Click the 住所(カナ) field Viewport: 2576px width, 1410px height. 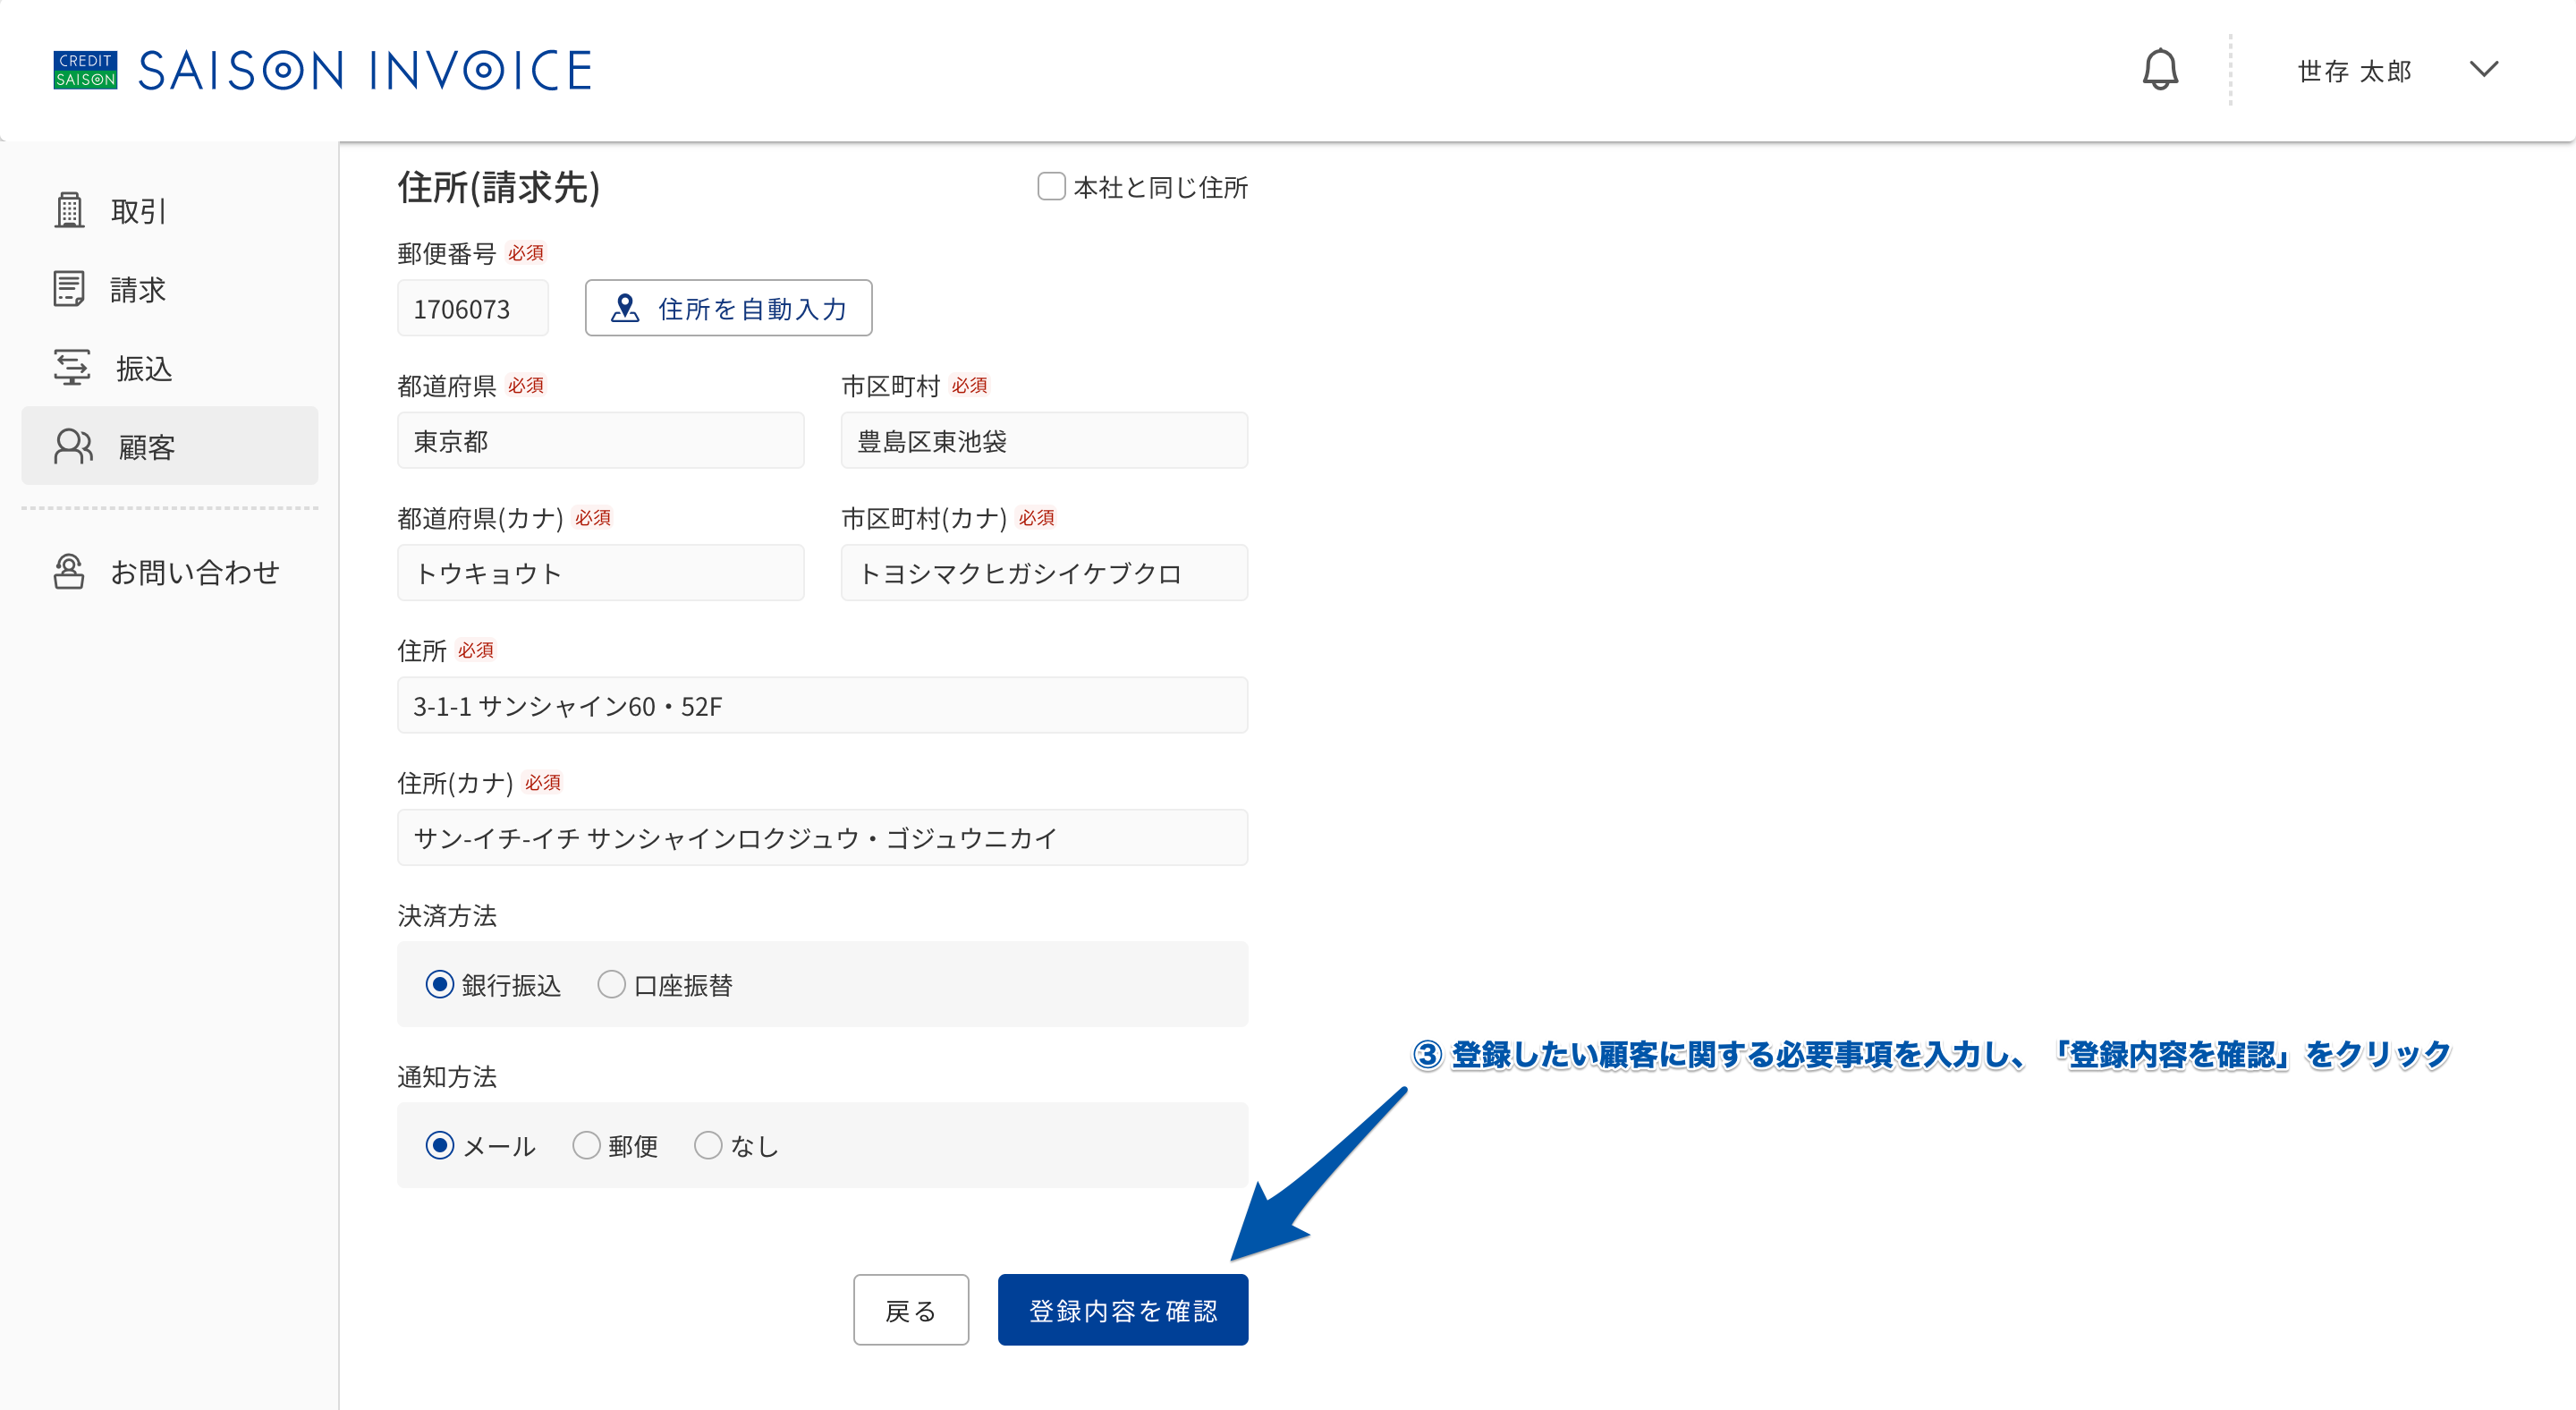click(x=822, y=838)
